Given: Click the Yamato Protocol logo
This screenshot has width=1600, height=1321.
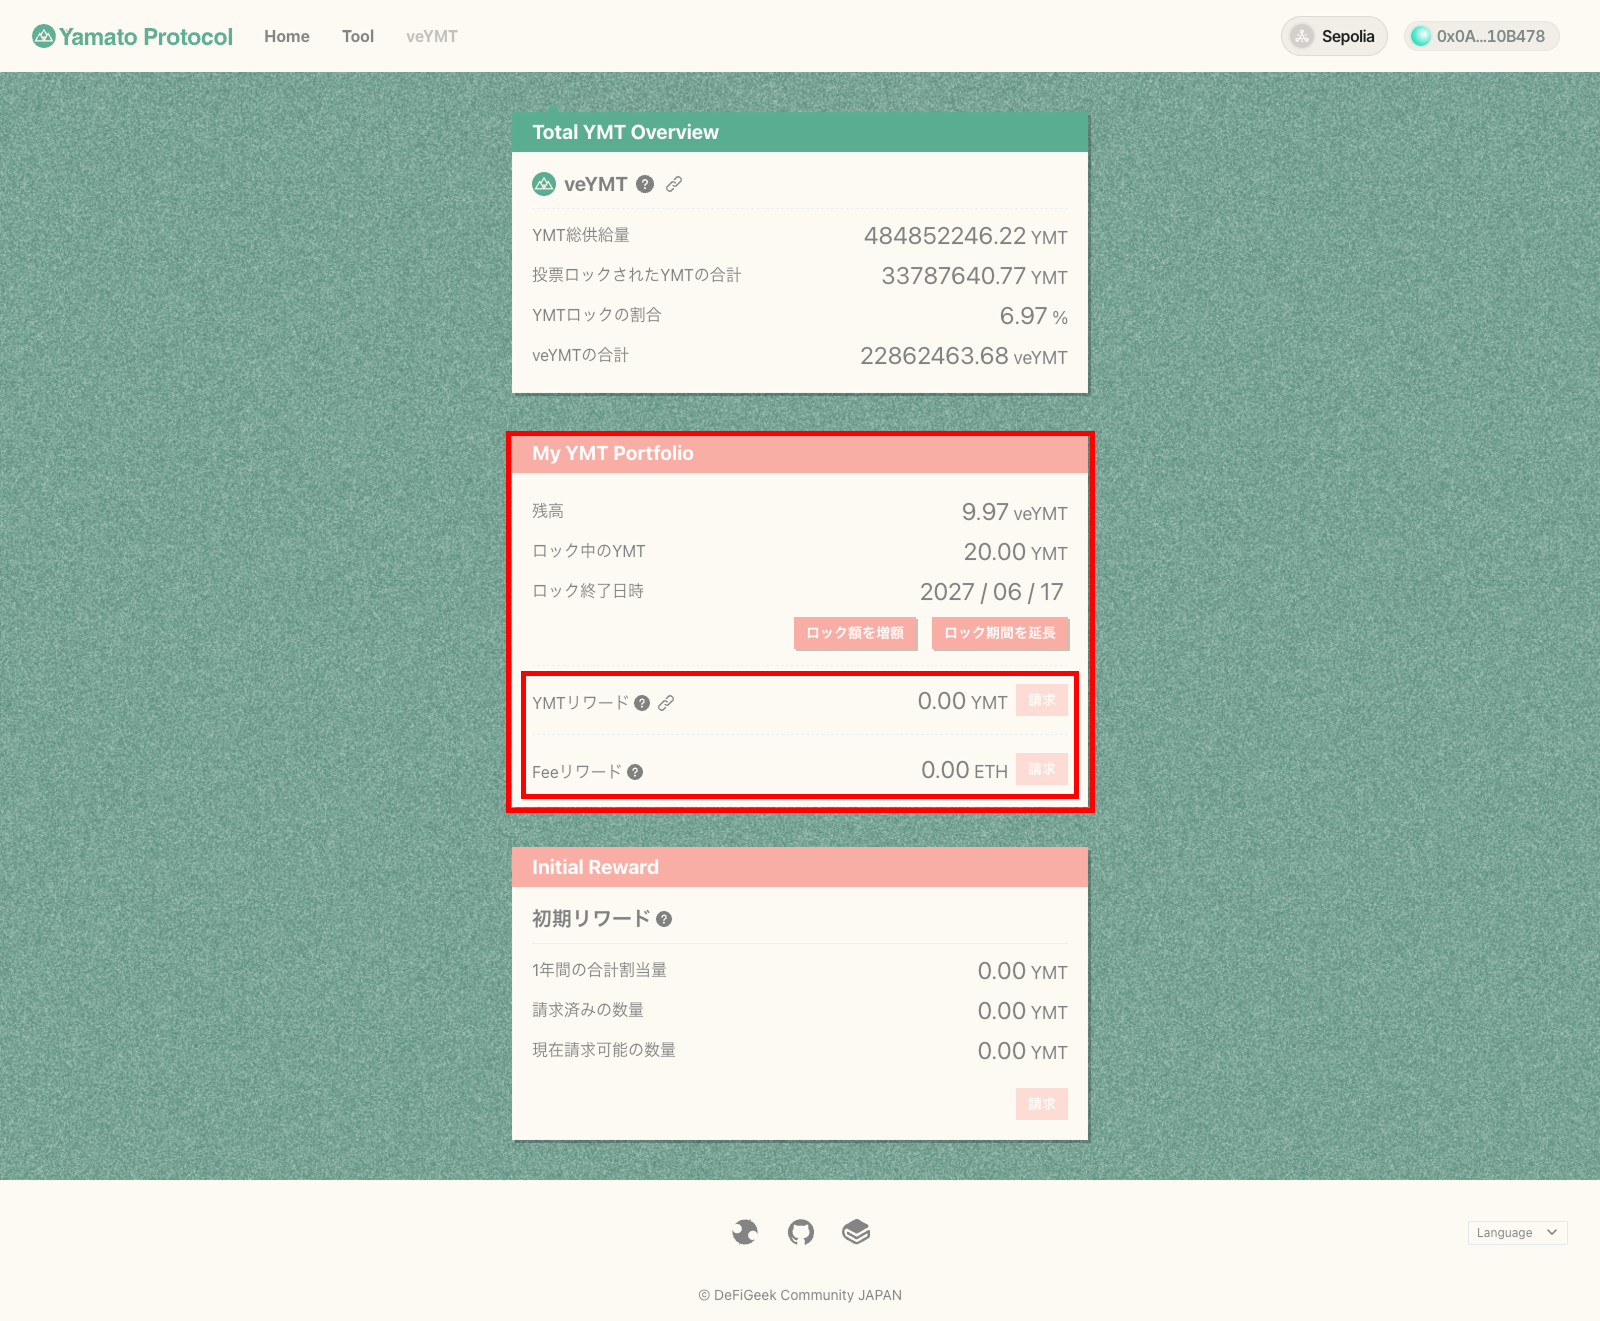Looking at the screenshot, I should [x=132, y=36].
